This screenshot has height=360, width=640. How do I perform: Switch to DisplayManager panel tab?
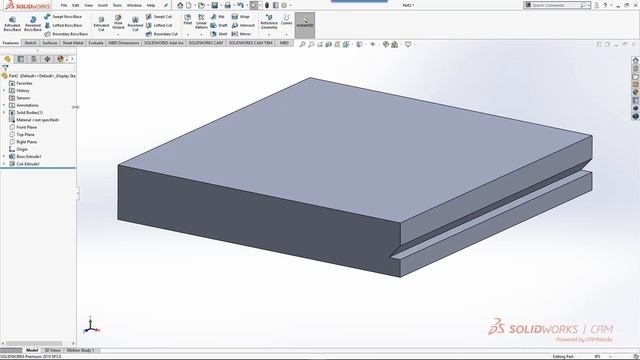click(x=60, y=59)
